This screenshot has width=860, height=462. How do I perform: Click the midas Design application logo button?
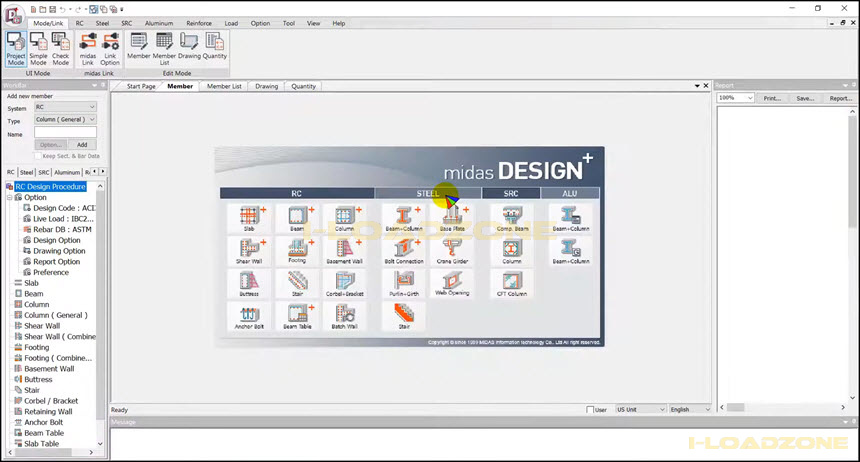click(x=13, y=14)
